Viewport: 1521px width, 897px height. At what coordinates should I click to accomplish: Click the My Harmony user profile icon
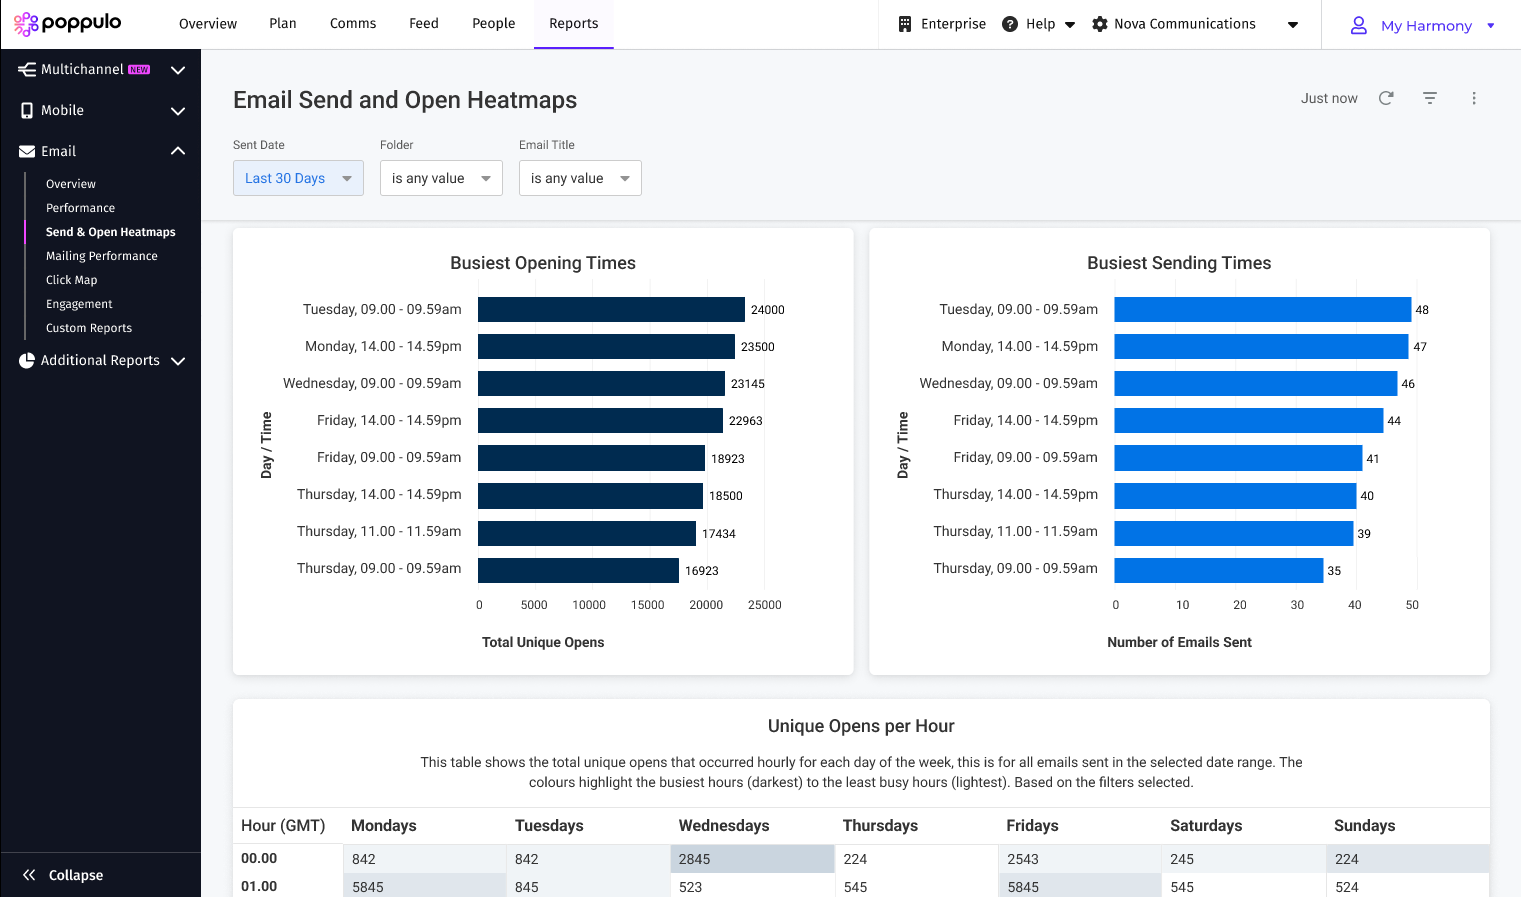click(1358, 25)
